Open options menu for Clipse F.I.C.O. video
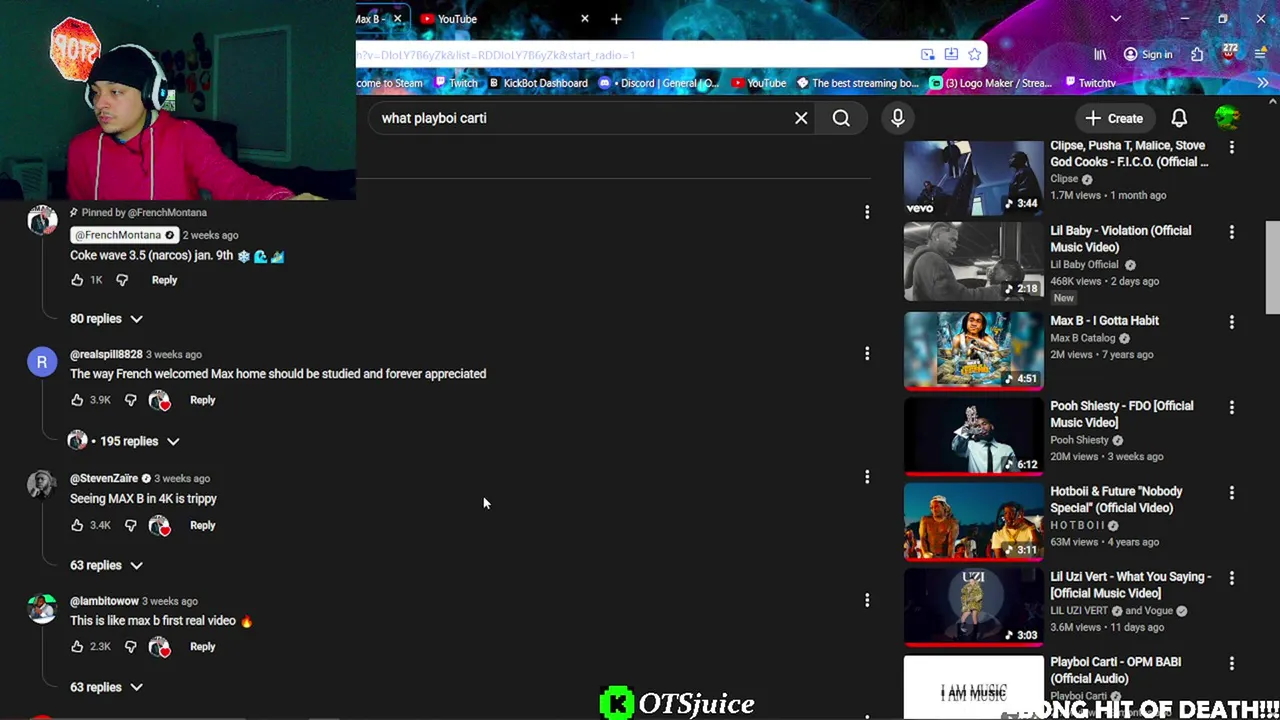1280x720 pixels. [1231, 147]
